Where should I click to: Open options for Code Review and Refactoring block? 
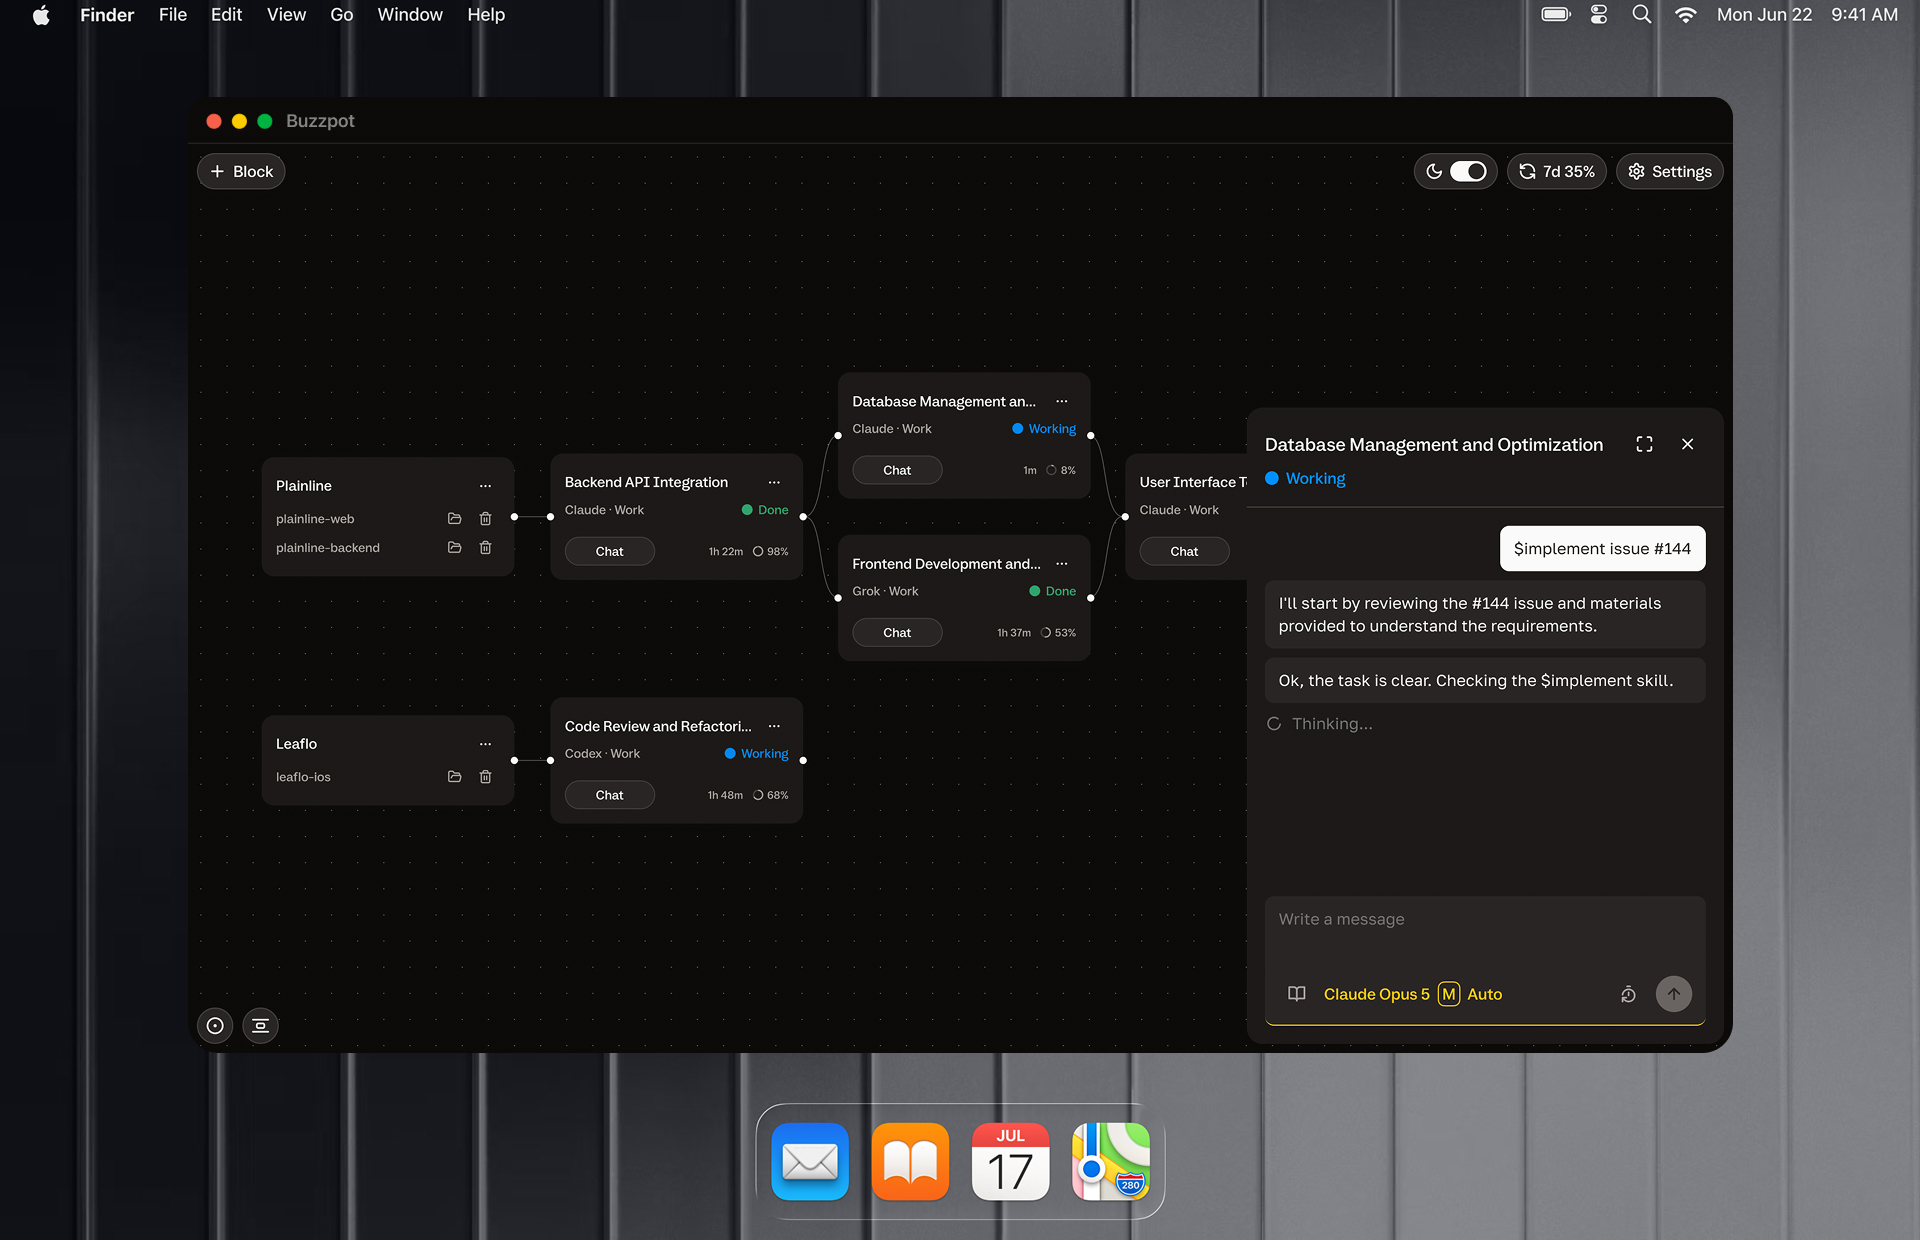[x=774, y=726]
